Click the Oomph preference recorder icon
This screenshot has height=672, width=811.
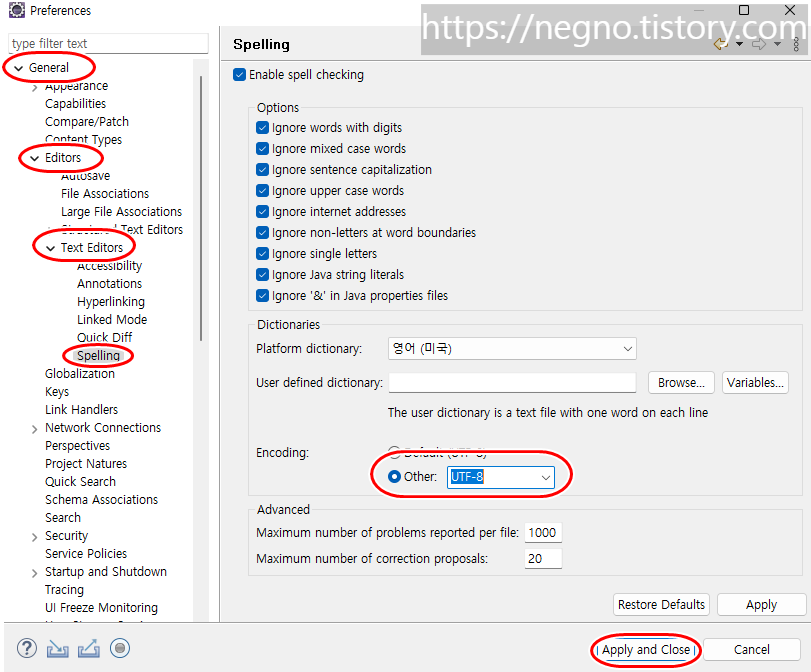pyautogui.click(x=119, y=648)
